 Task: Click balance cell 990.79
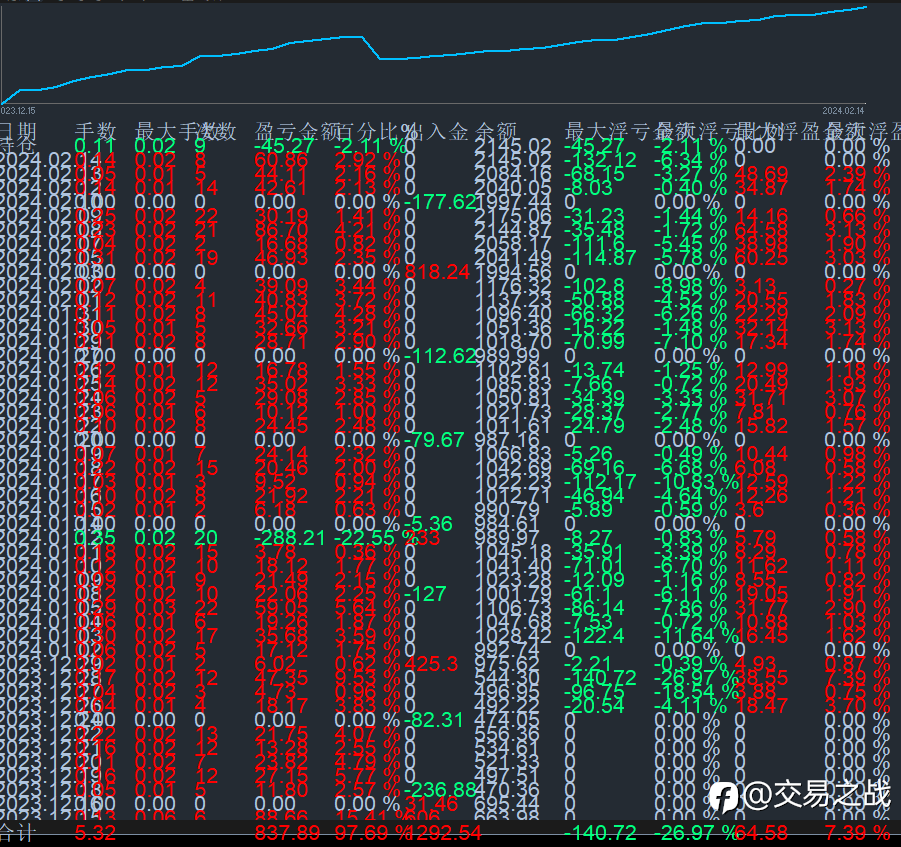coord(507,510)
